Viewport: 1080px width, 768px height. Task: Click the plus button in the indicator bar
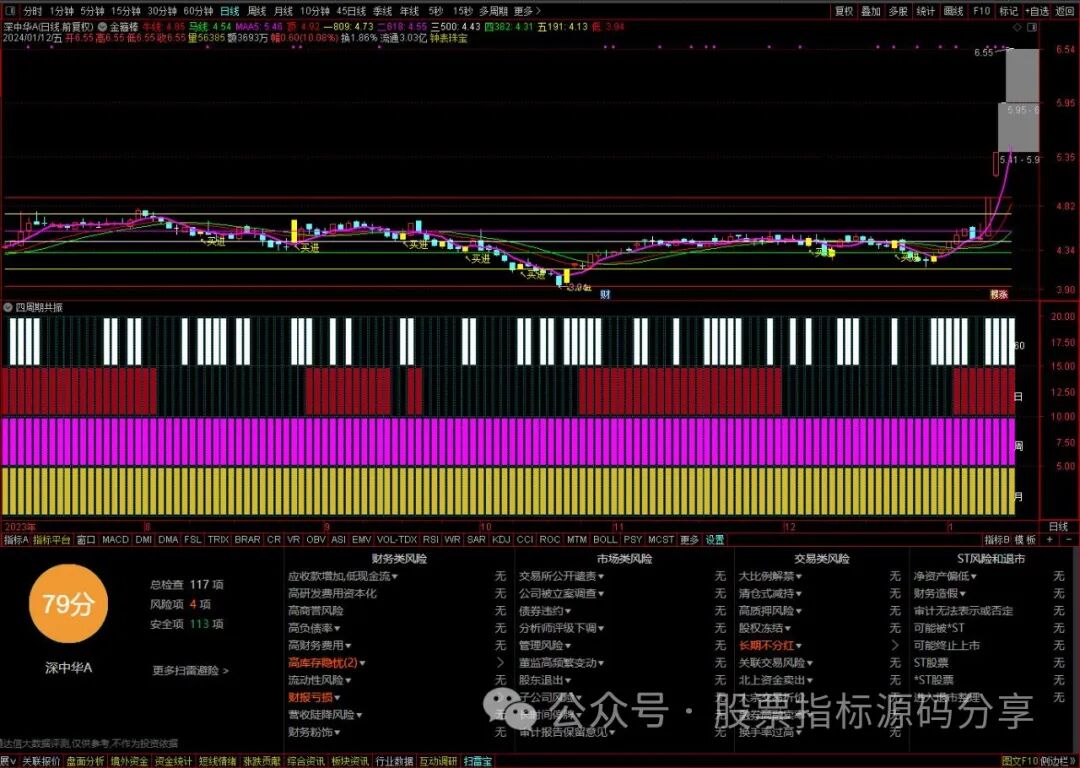click(x=1050, y=540)
